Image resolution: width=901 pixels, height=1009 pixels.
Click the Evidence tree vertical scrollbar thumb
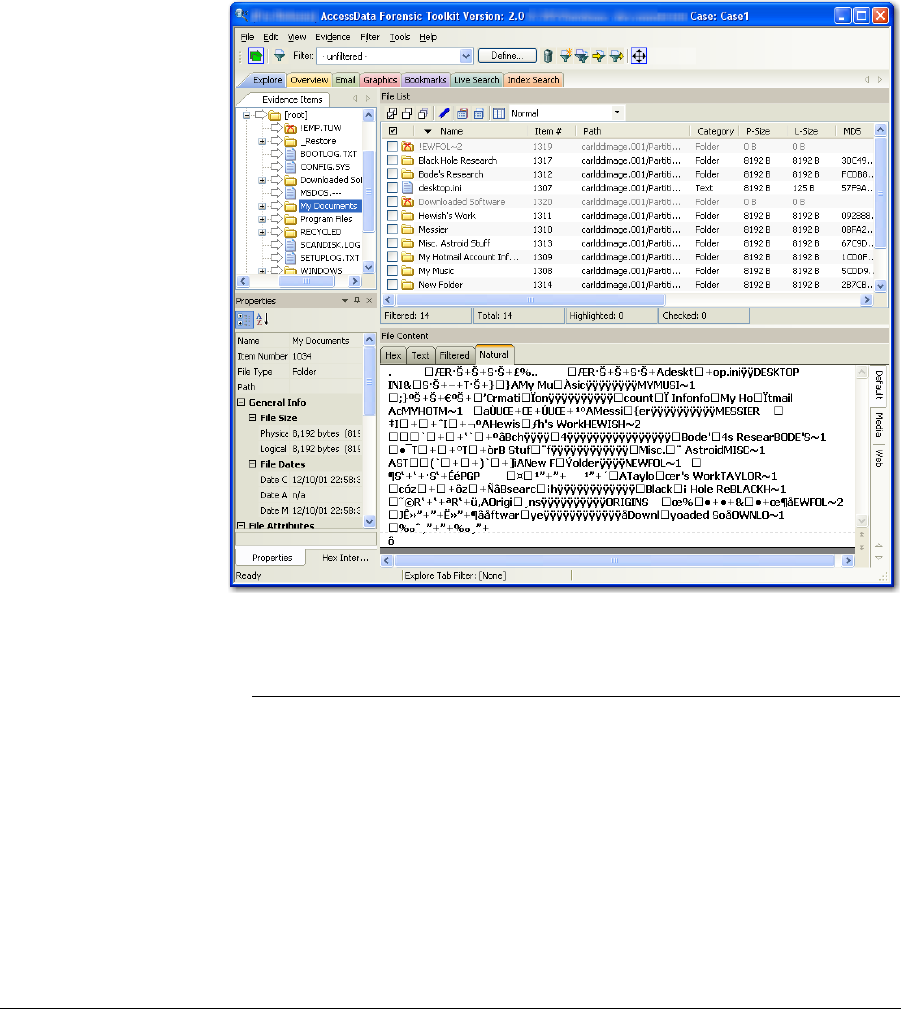(369, 191)
